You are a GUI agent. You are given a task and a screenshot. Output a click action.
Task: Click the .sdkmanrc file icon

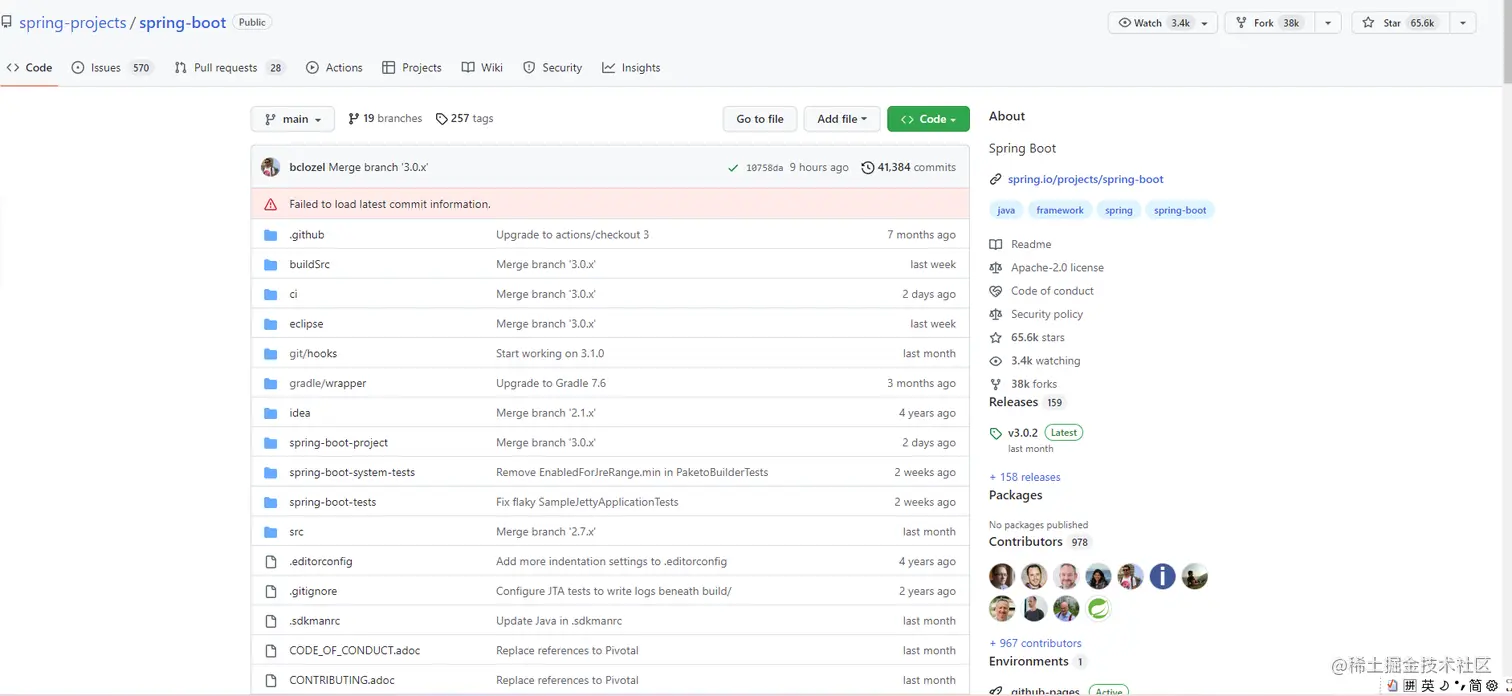pyautogui.click(x=270, y=621)
